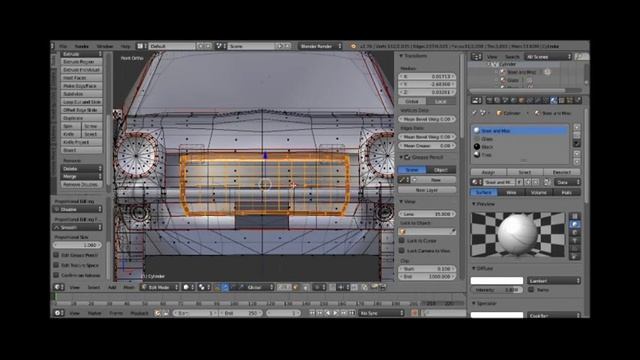Open the viewport shading mode selector icon

tap(188, 287)
